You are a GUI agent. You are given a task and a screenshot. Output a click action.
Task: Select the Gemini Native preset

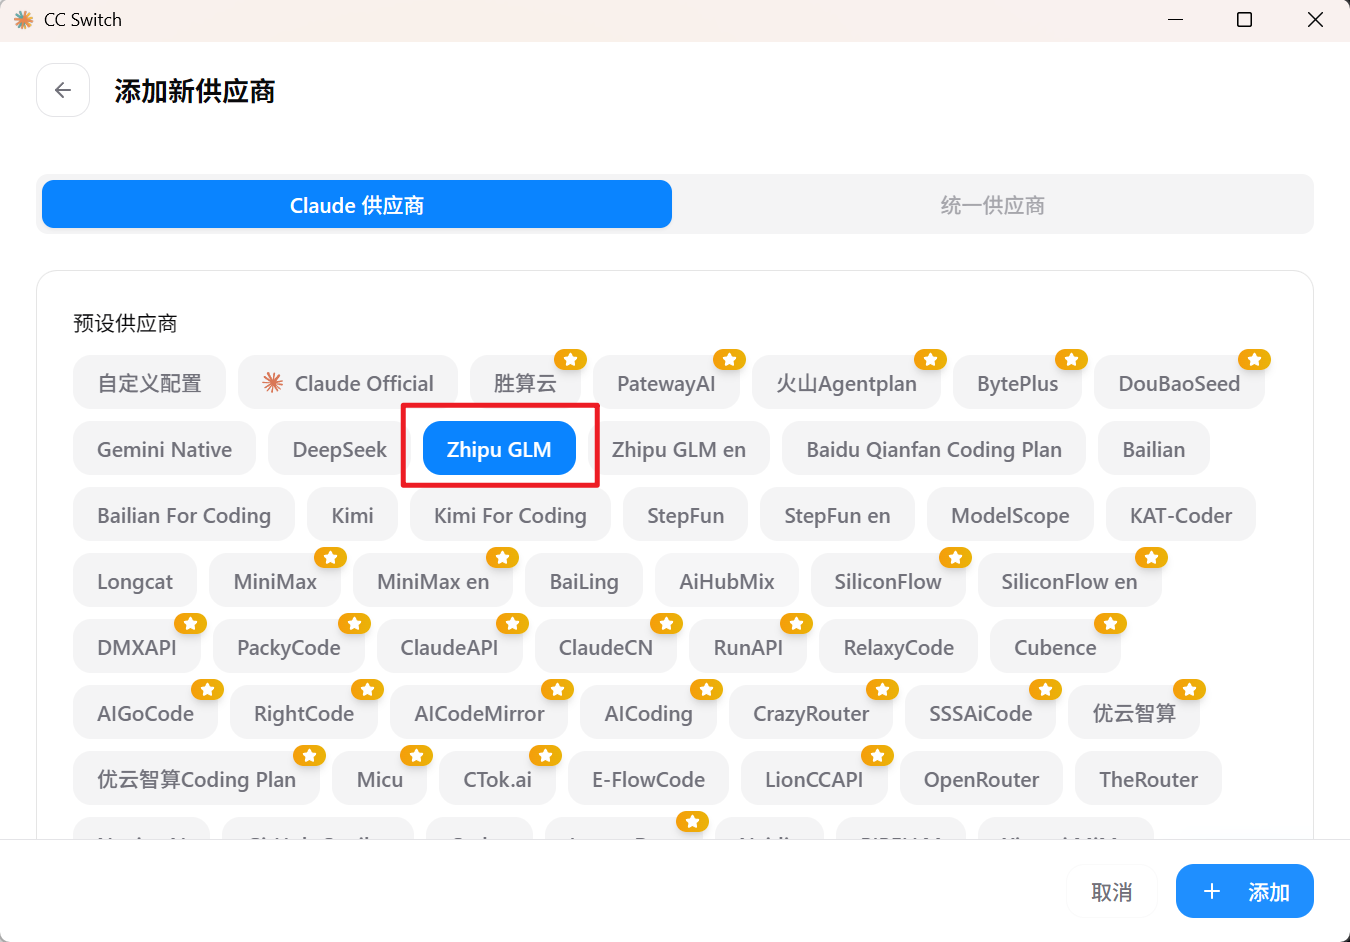(x=164, y=449)
